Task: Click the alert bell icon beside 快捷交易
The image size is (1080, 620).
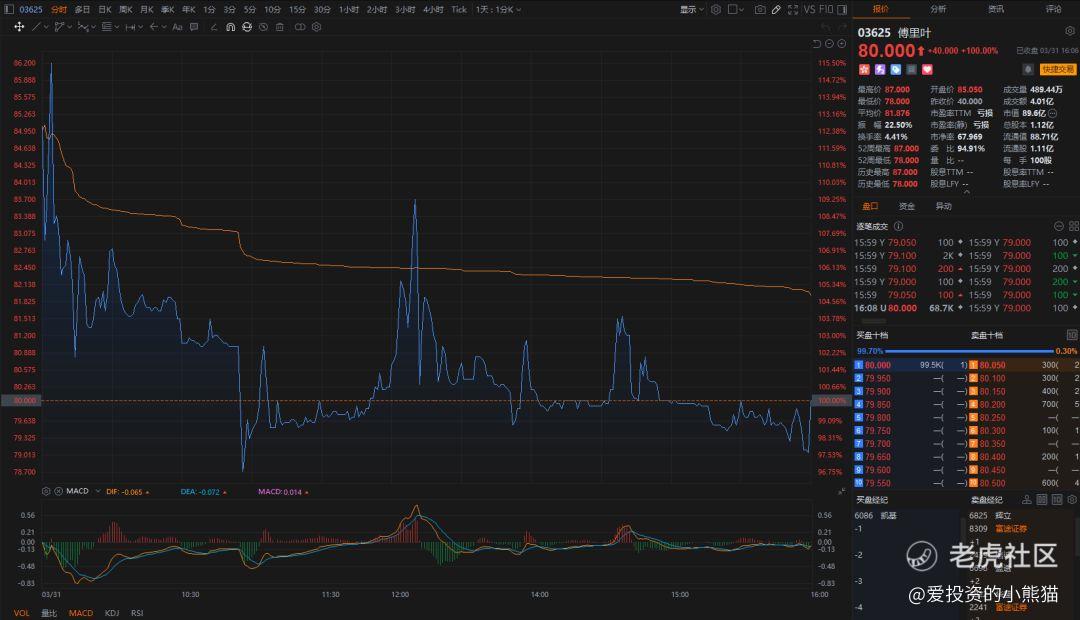Action: [1028, 69]
